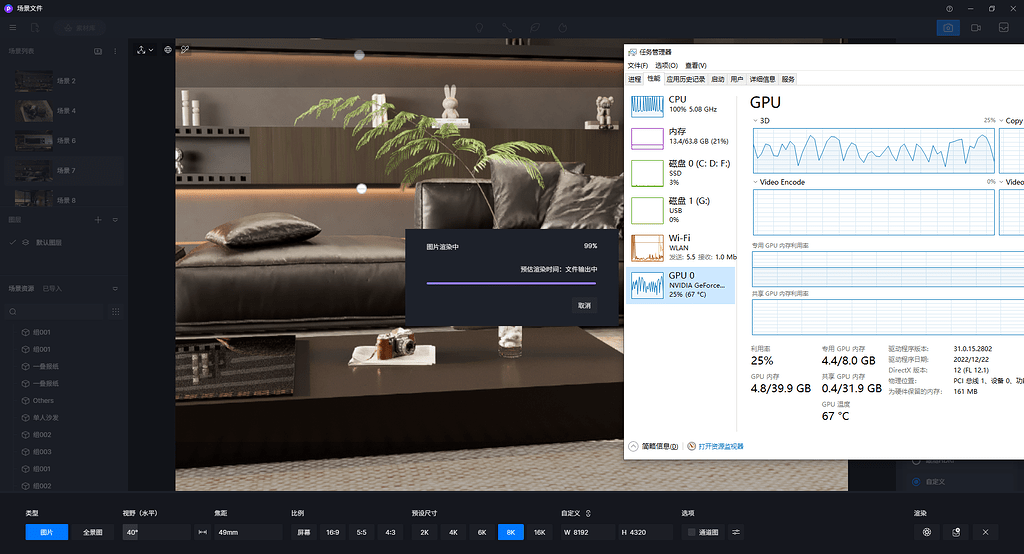This screenshot has width=1024, height=554.
Task: Click the photo render camera icon
Action: point(947,28)
